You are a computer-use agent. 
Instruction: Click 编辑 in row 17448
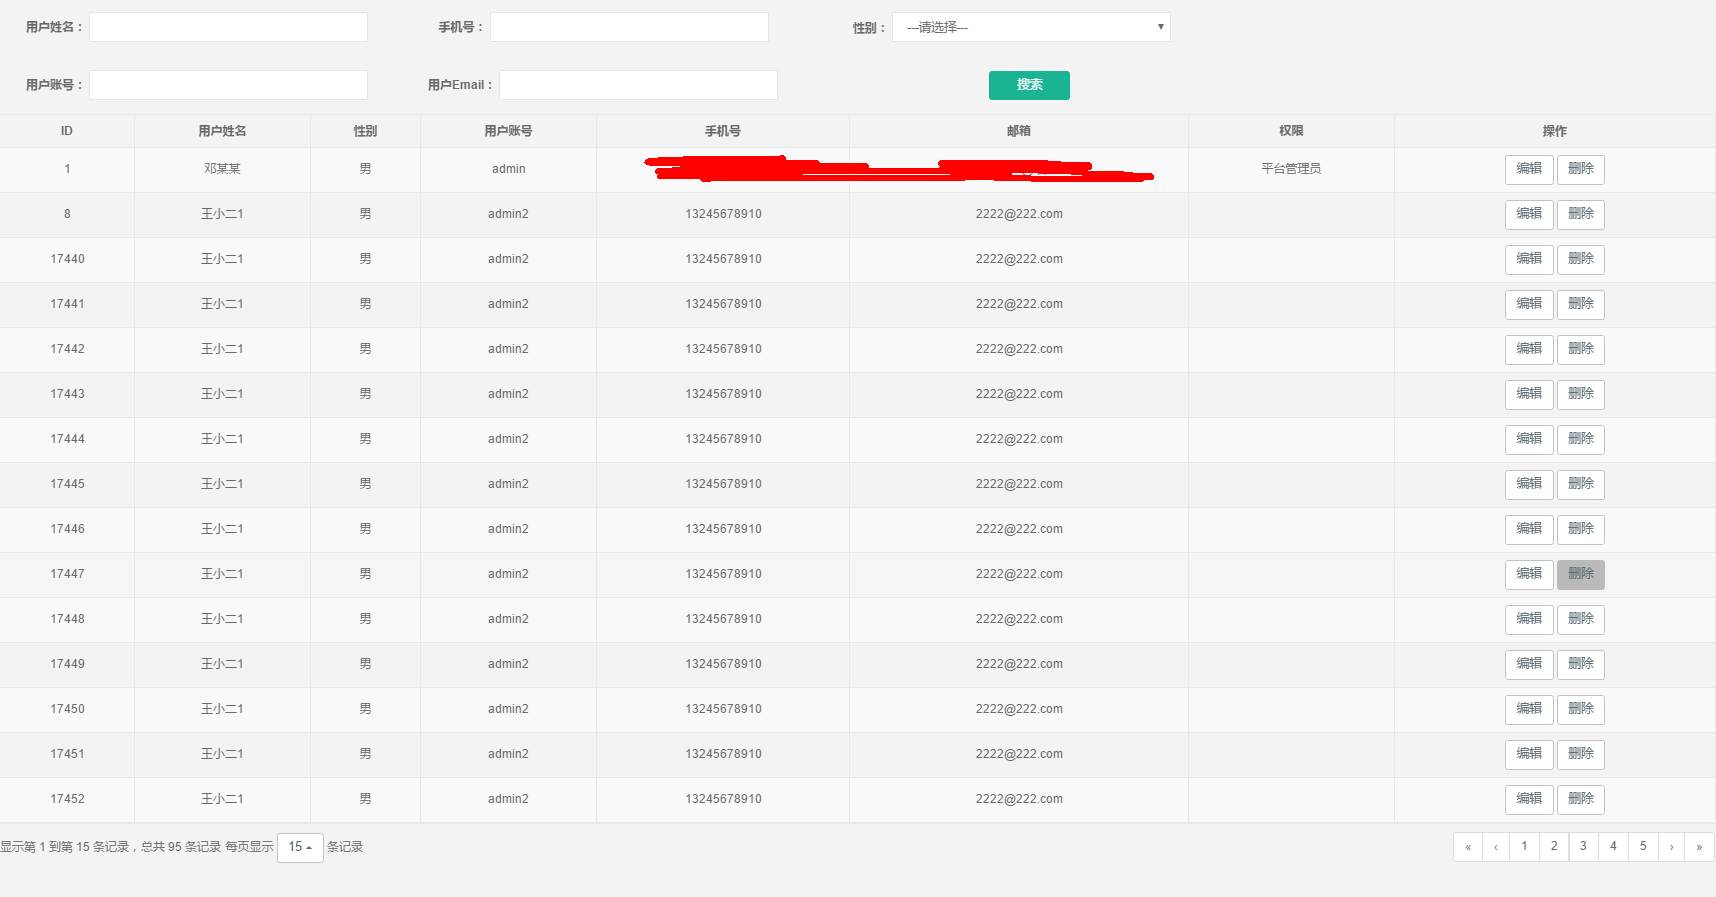click(x=1529, y=619)
